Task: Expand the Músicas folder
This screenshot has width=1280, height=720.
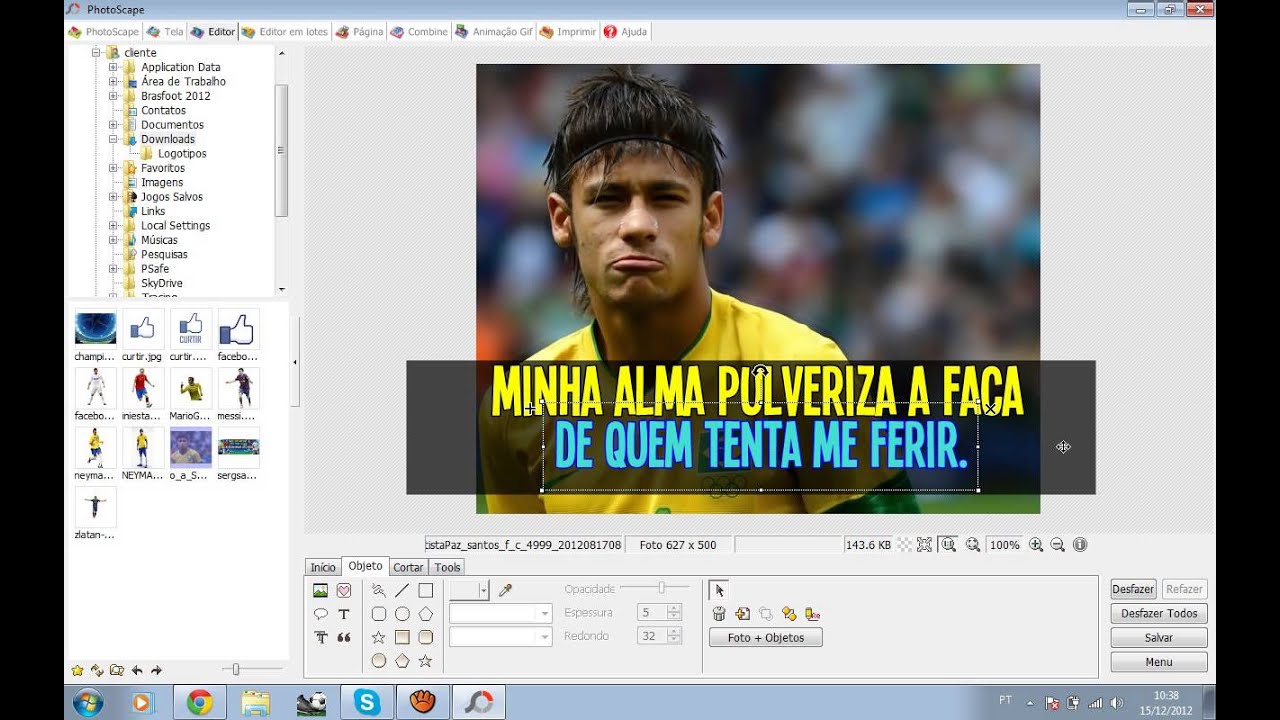Action: (x=113, y=240)
